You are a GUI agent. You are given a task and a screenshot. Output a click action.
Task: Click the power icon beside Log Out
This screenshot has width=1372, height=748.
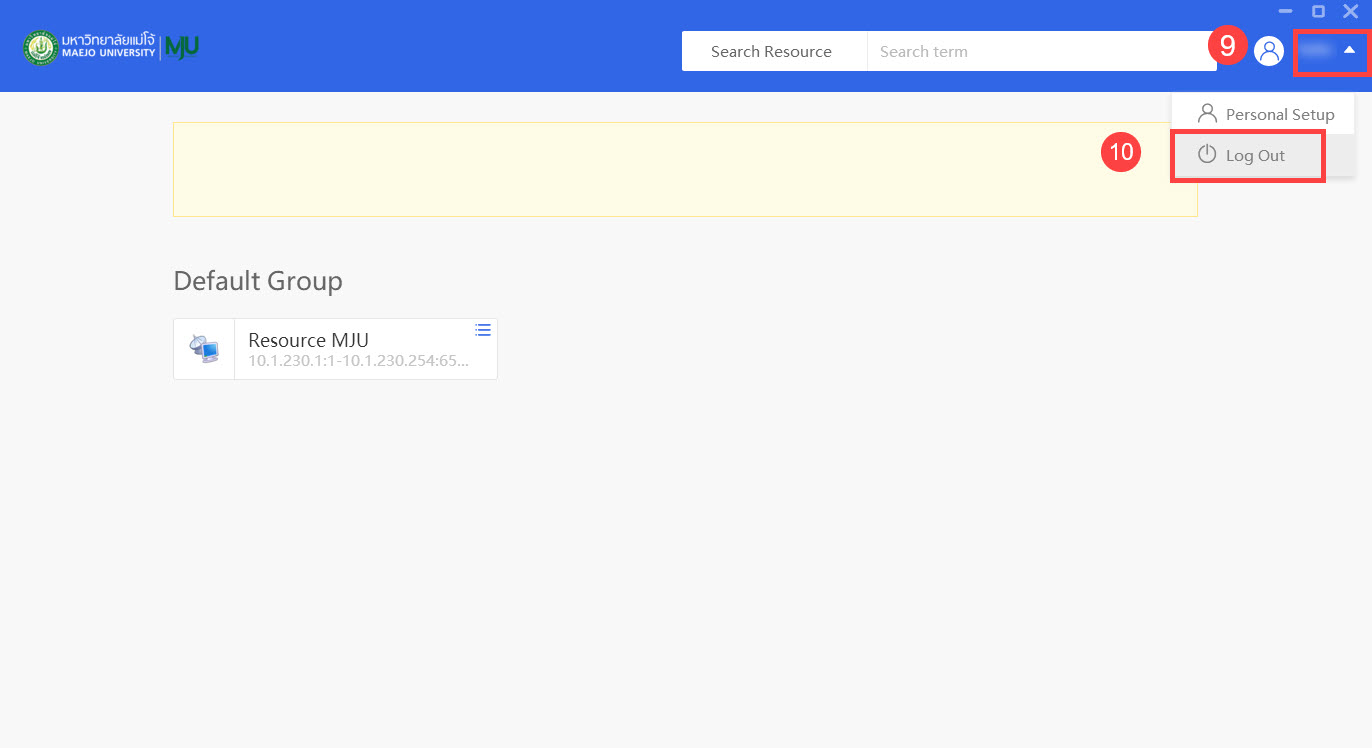[1207, 155]
